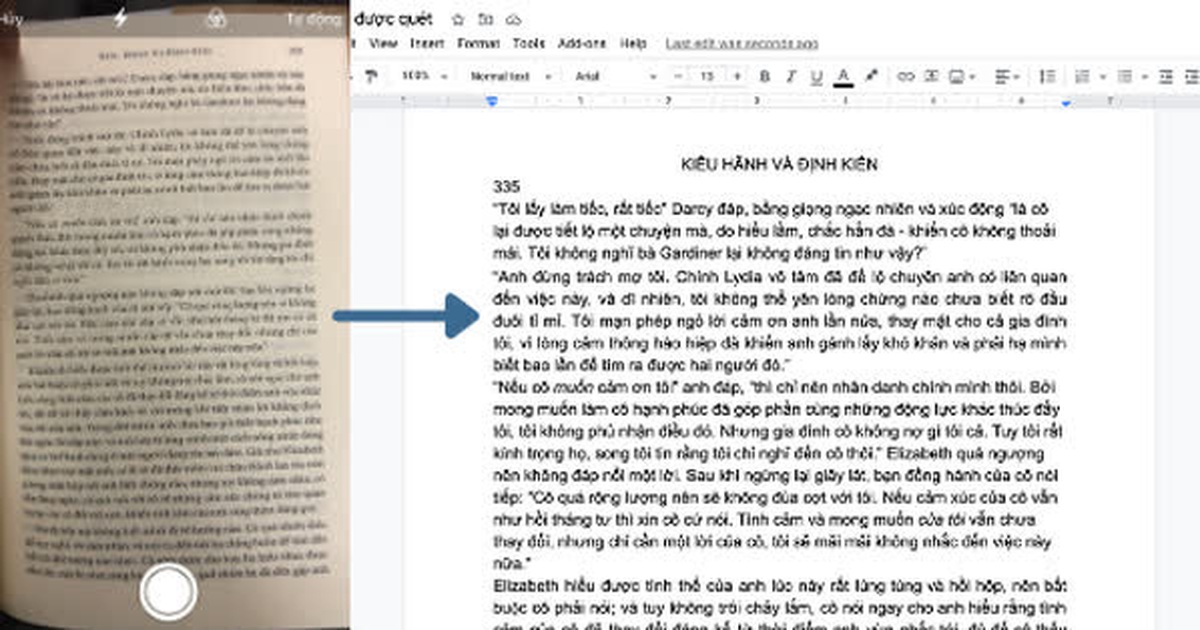The image size is (1200, 630).
Task: Click the move-to-folder icon beside the title
Action: pyautogui.click(x=485, y=19)
